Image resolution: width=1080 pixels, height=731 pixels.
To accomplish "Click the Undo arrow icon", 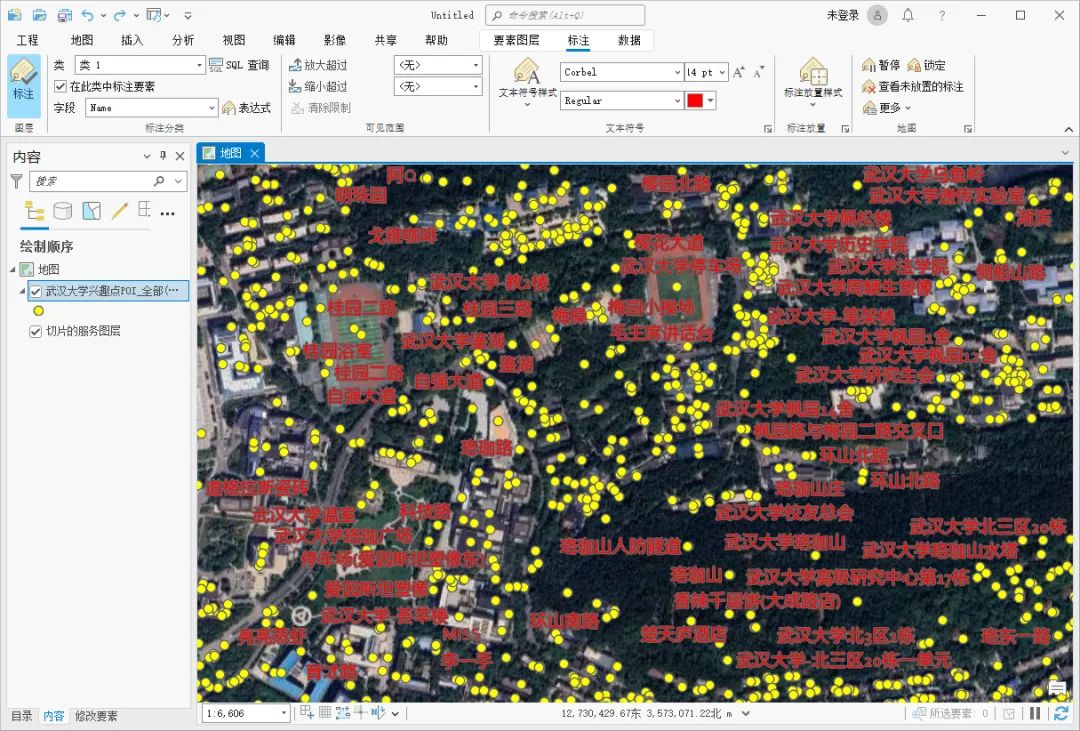I will pyautogui.click(x=87, y=15).
